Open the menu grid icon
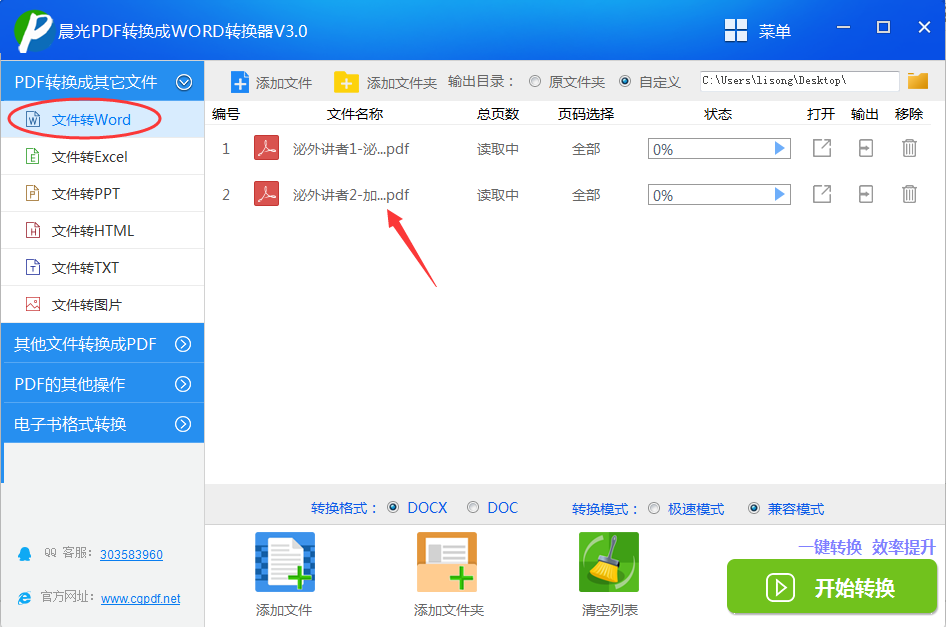946x627 pixels. [x=735, y=30]
